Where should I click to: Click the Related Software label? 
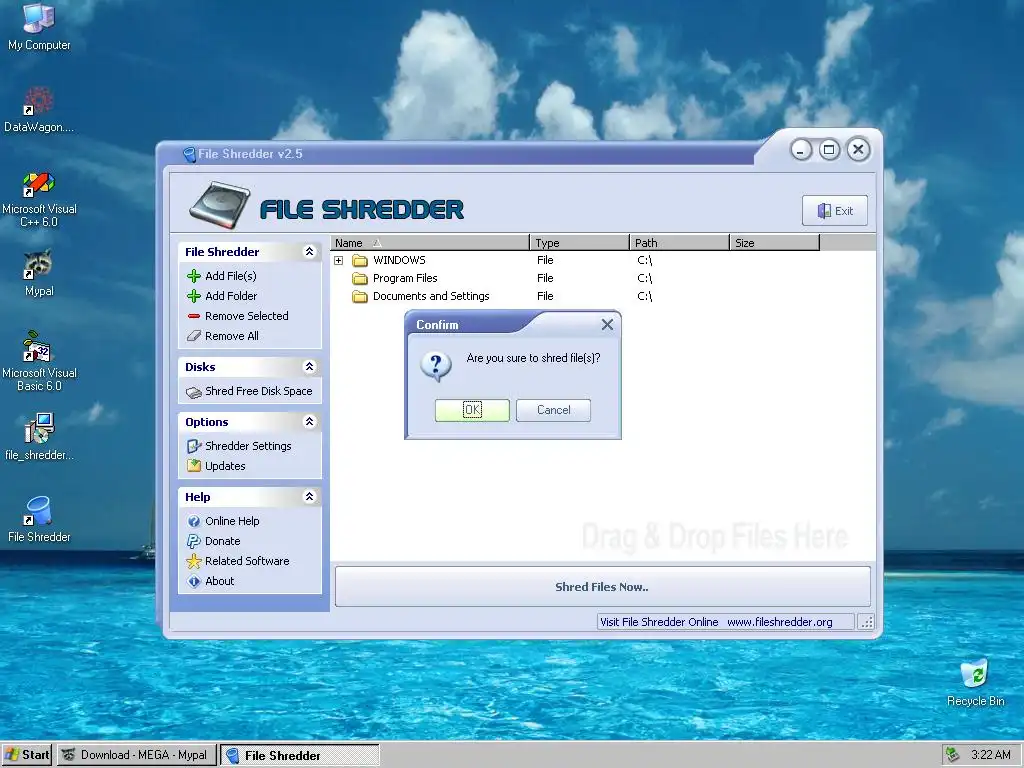[x=247, y=561]
